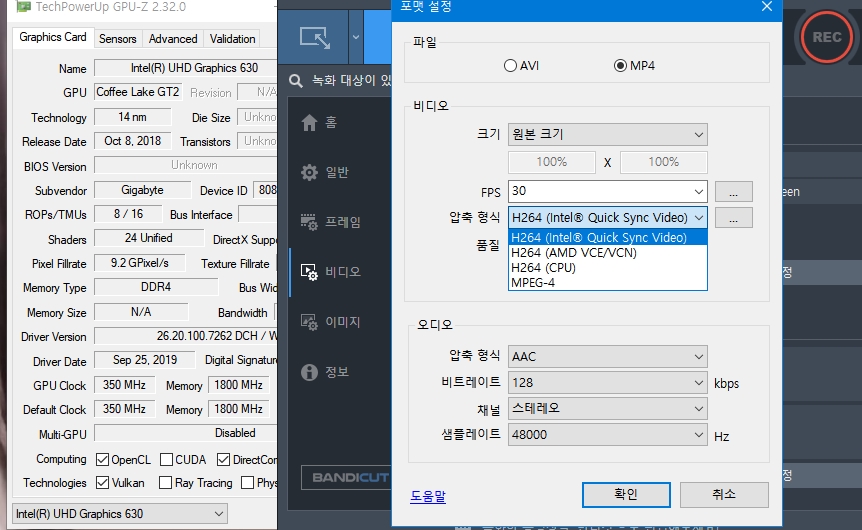Select the screen area capture mode icon

pyautogui.click(x=315, y=38)
